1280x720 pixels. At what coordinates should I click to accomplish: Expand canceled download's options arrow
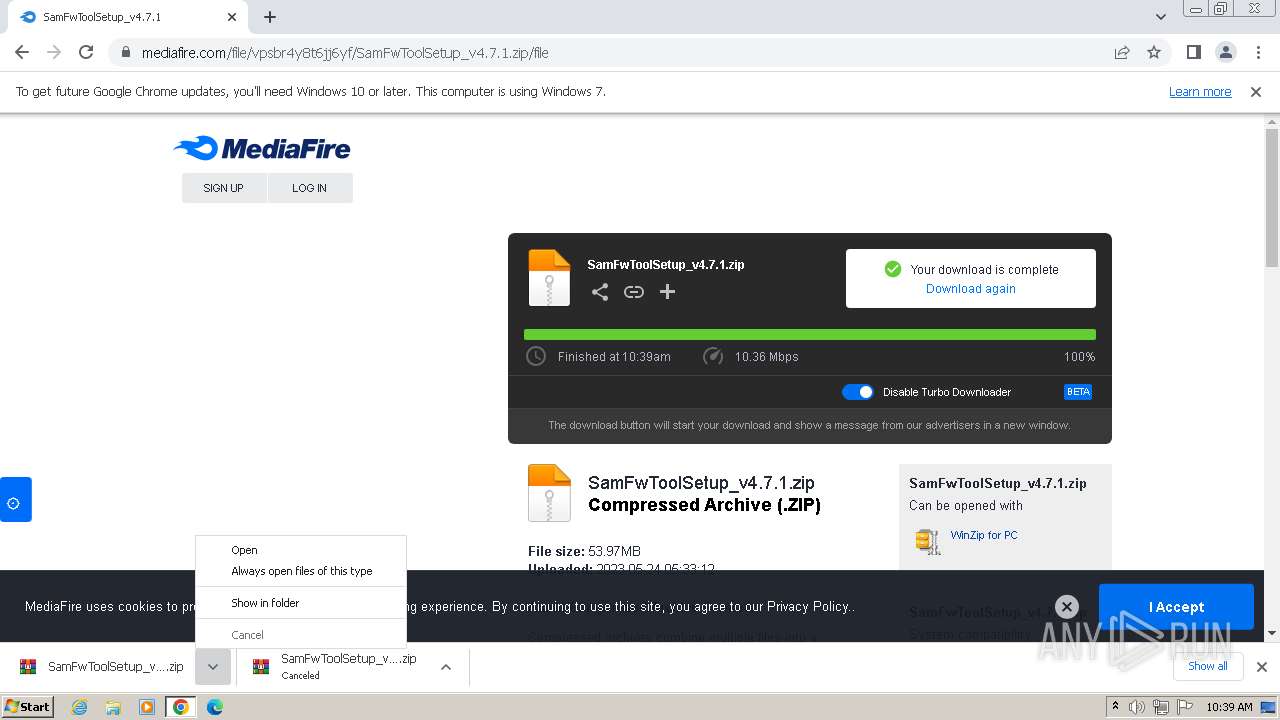[x=446, y=667]
